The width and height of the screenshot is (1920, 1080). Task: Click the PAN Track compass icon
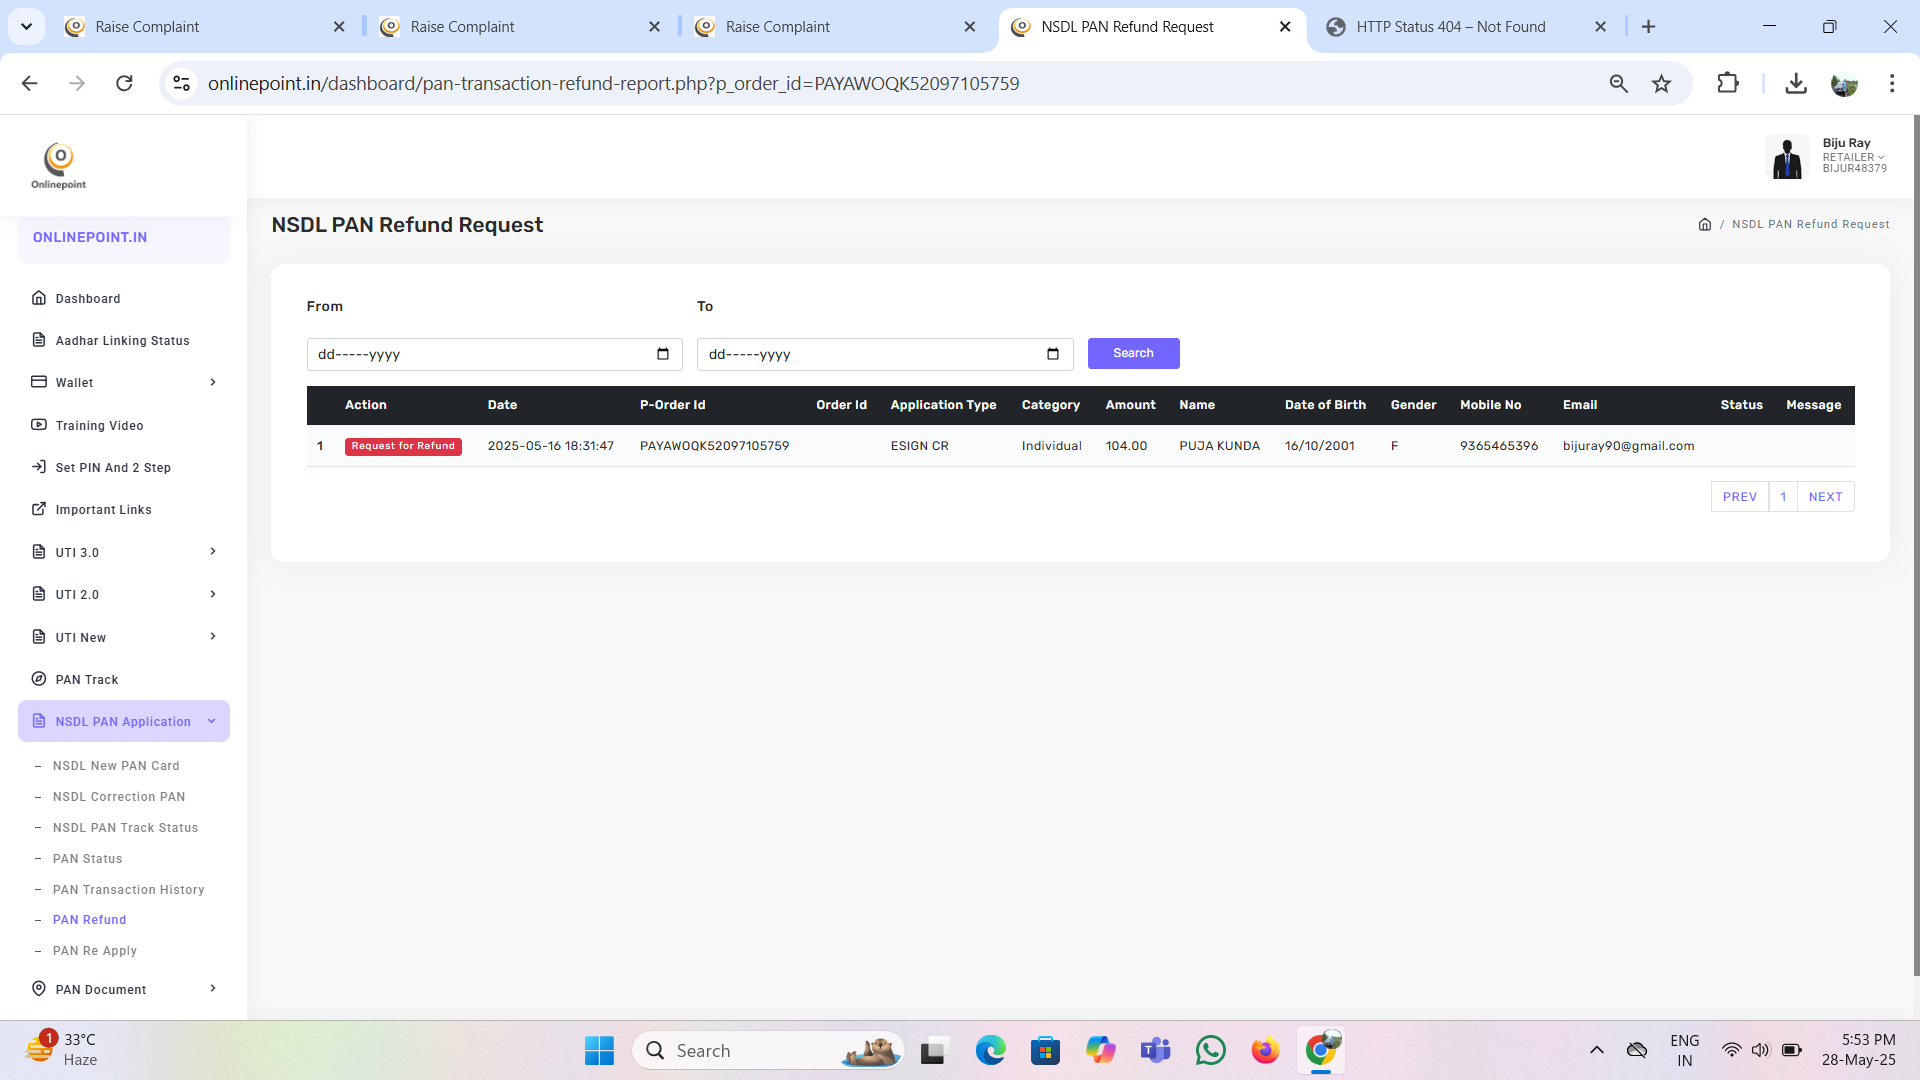39,679
